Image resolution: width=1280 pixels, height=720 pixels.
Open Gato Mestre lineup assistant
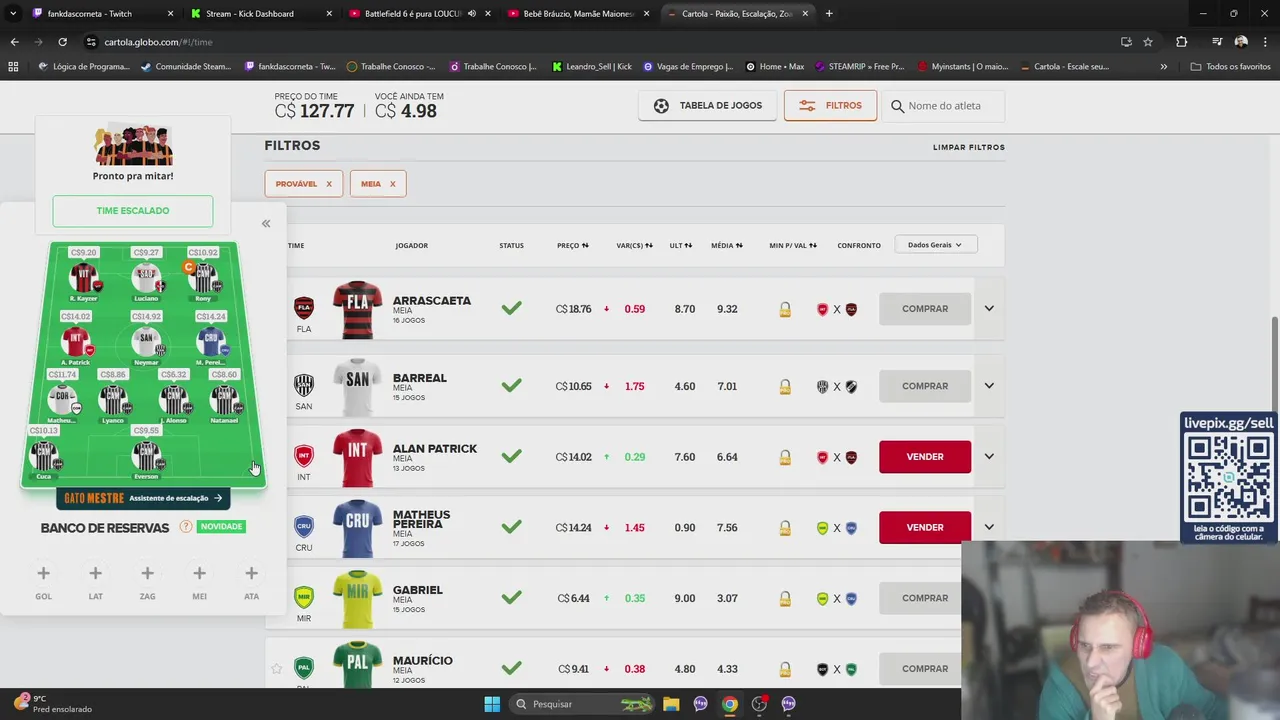(143, 498)
